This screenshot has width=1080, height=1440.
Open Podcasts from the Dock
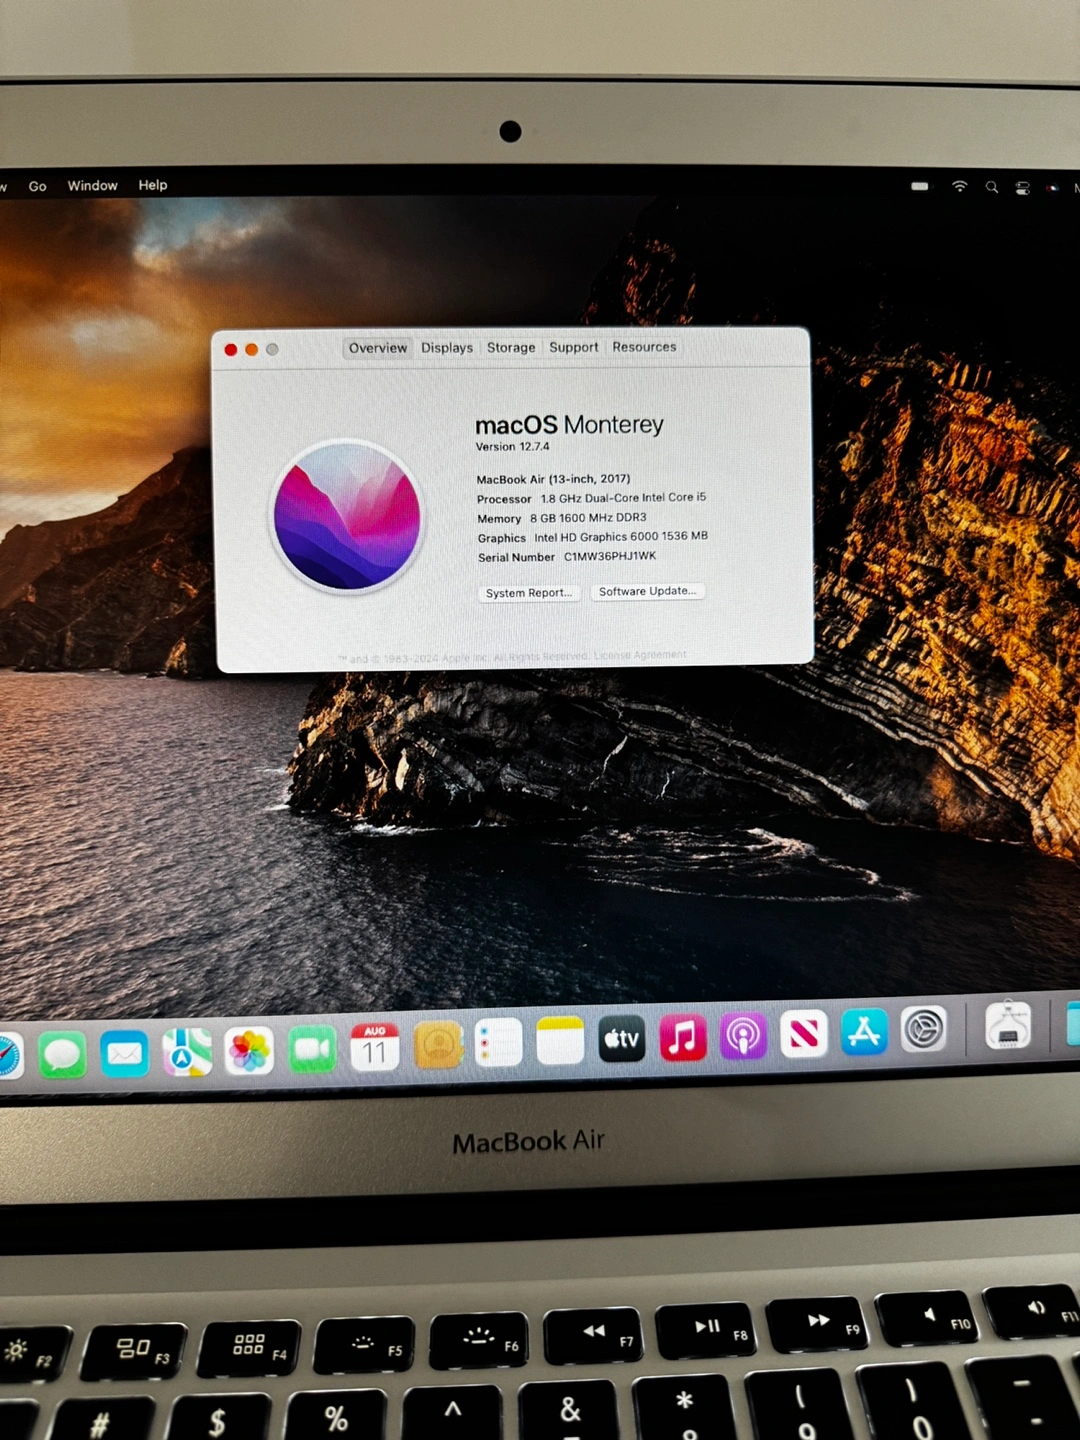pos(743,1036)
